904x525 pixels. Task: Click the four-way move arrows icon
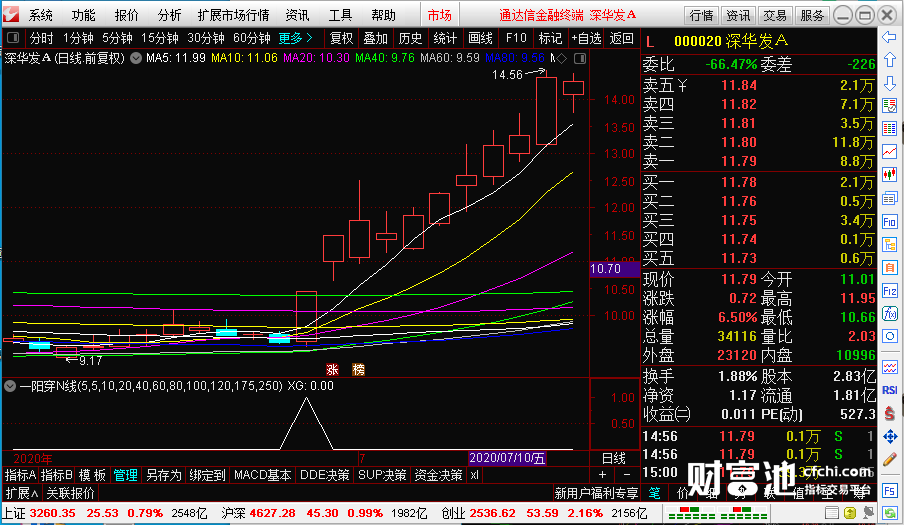[x=889, y=436]
